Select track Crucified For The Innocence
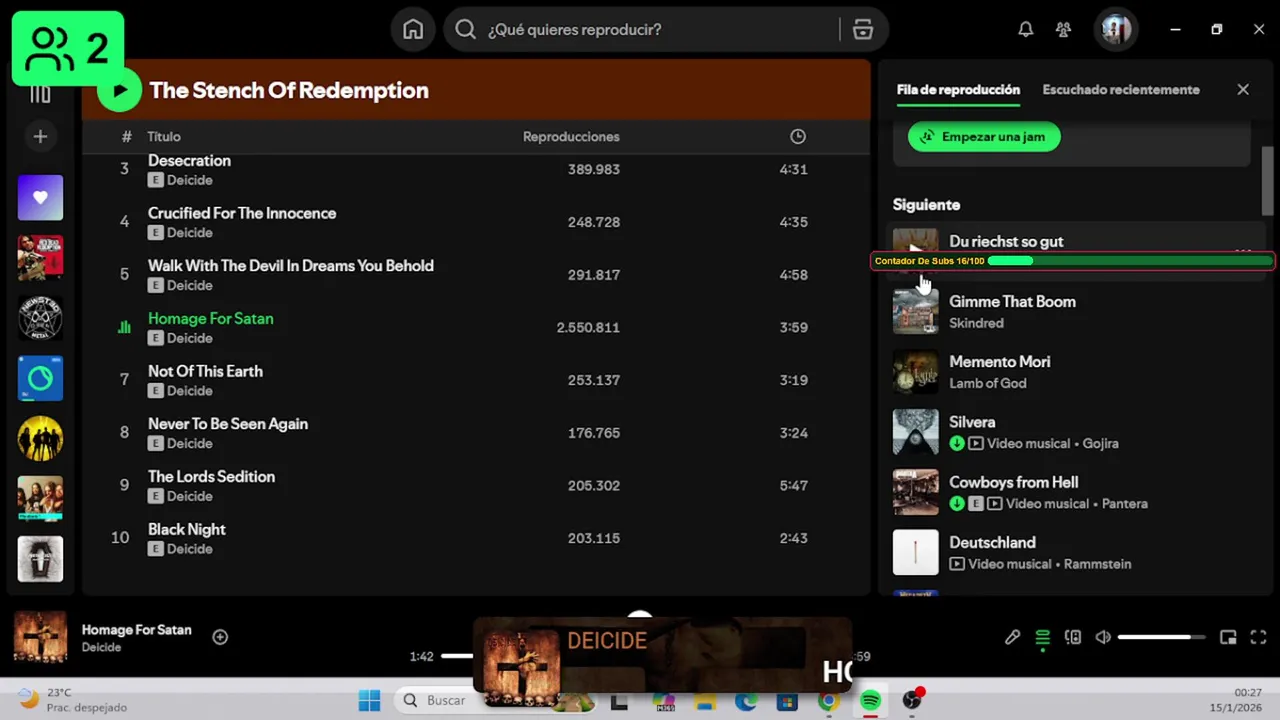1280x720 pixels. 242,213
